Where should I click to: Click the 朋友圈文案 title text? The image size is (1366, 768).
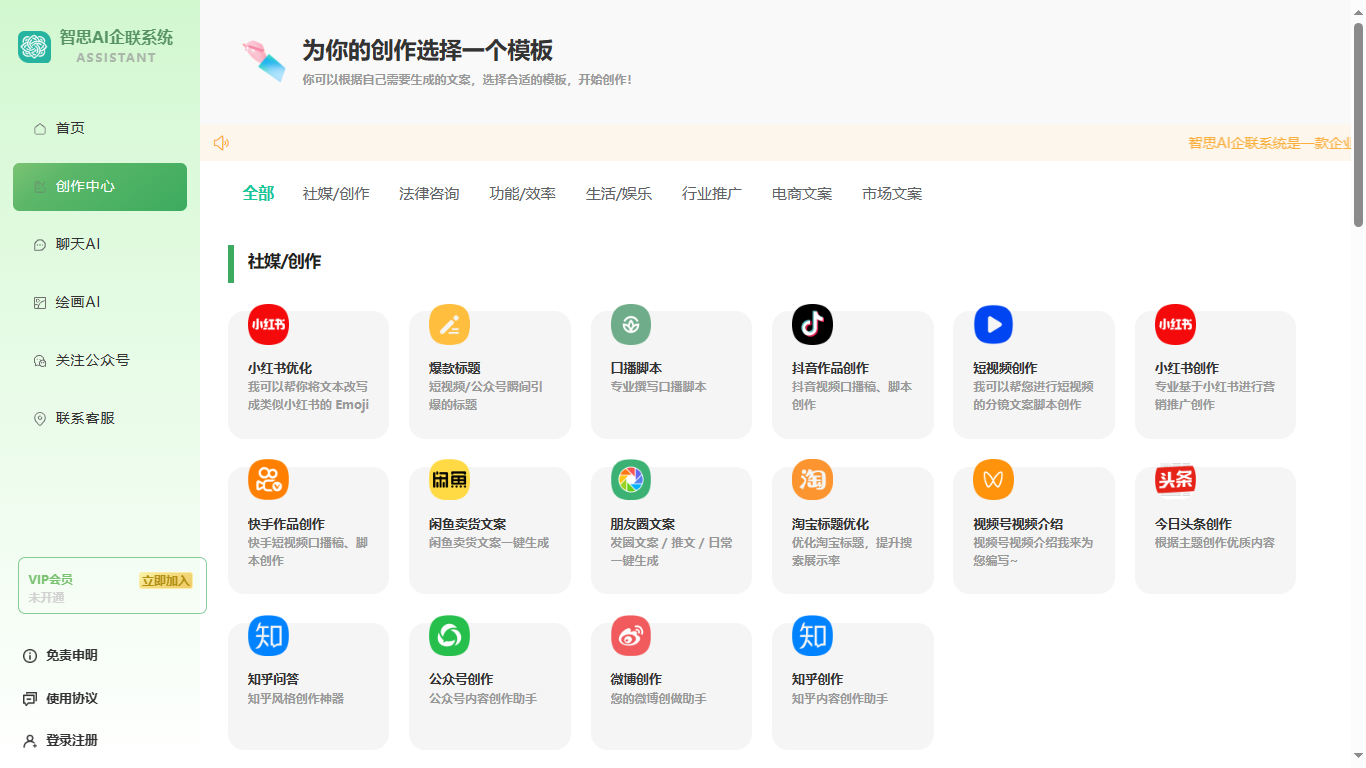point(643,524)
